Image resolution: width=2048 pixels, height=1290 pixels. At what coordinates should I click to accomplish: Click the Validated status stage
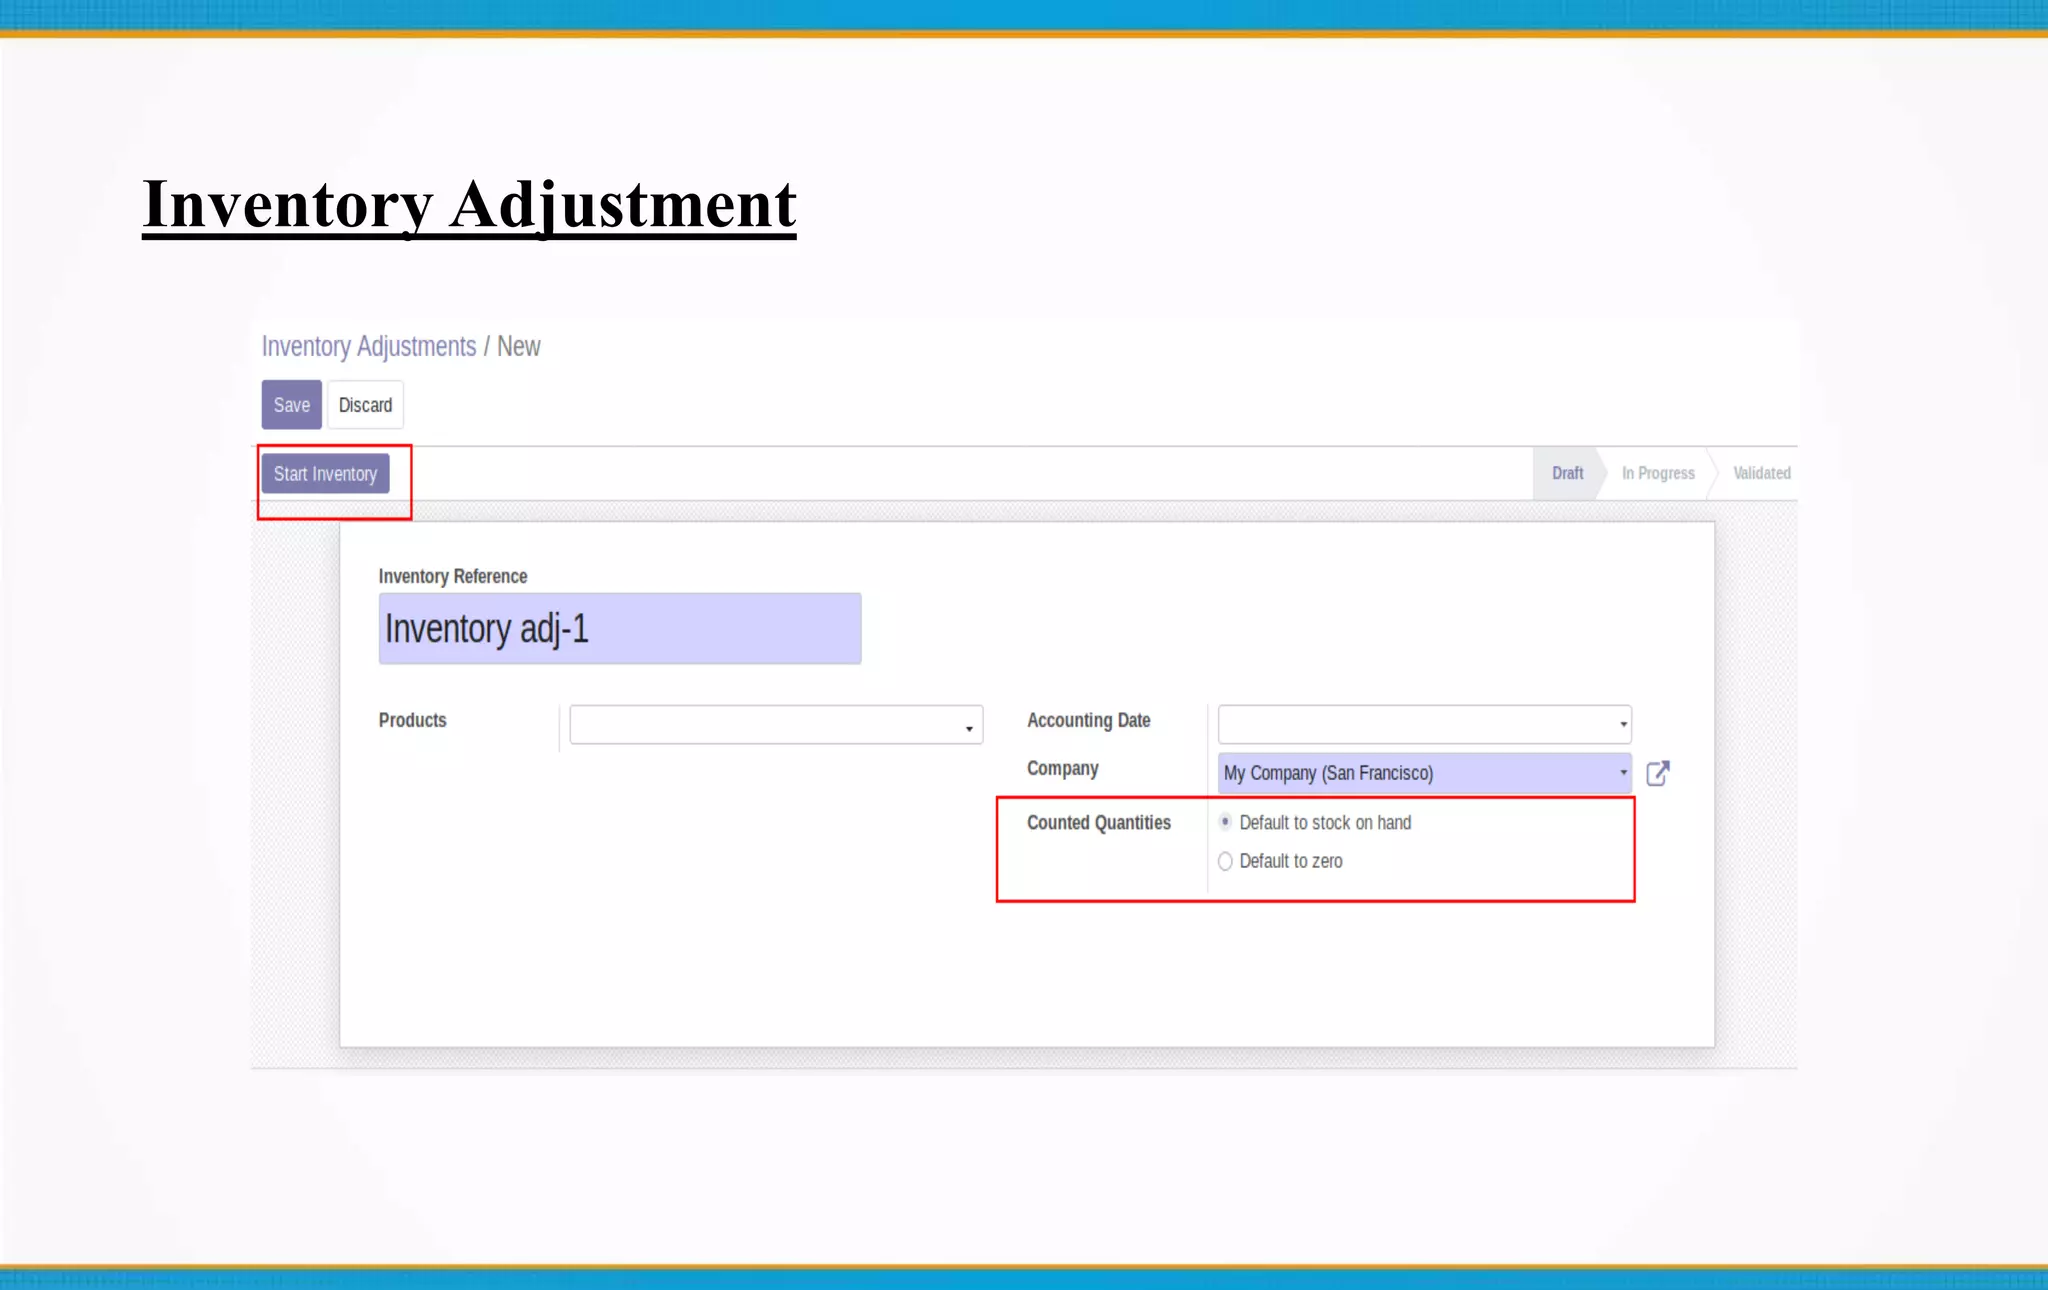[1761, 473]
